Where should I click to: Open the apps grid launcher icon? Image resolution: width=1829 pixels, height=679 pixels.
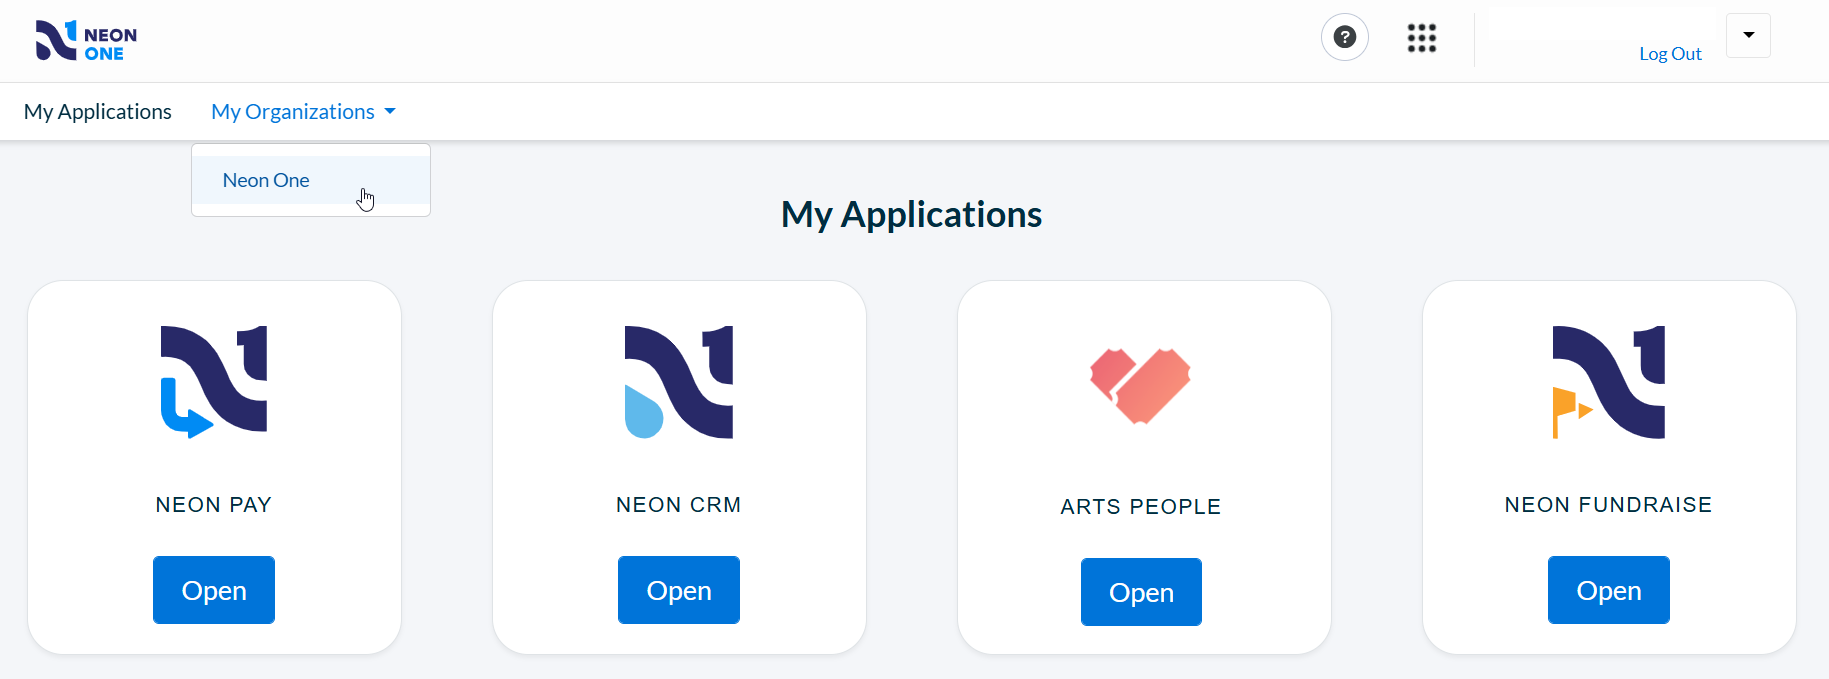(x=1422, y=38)
